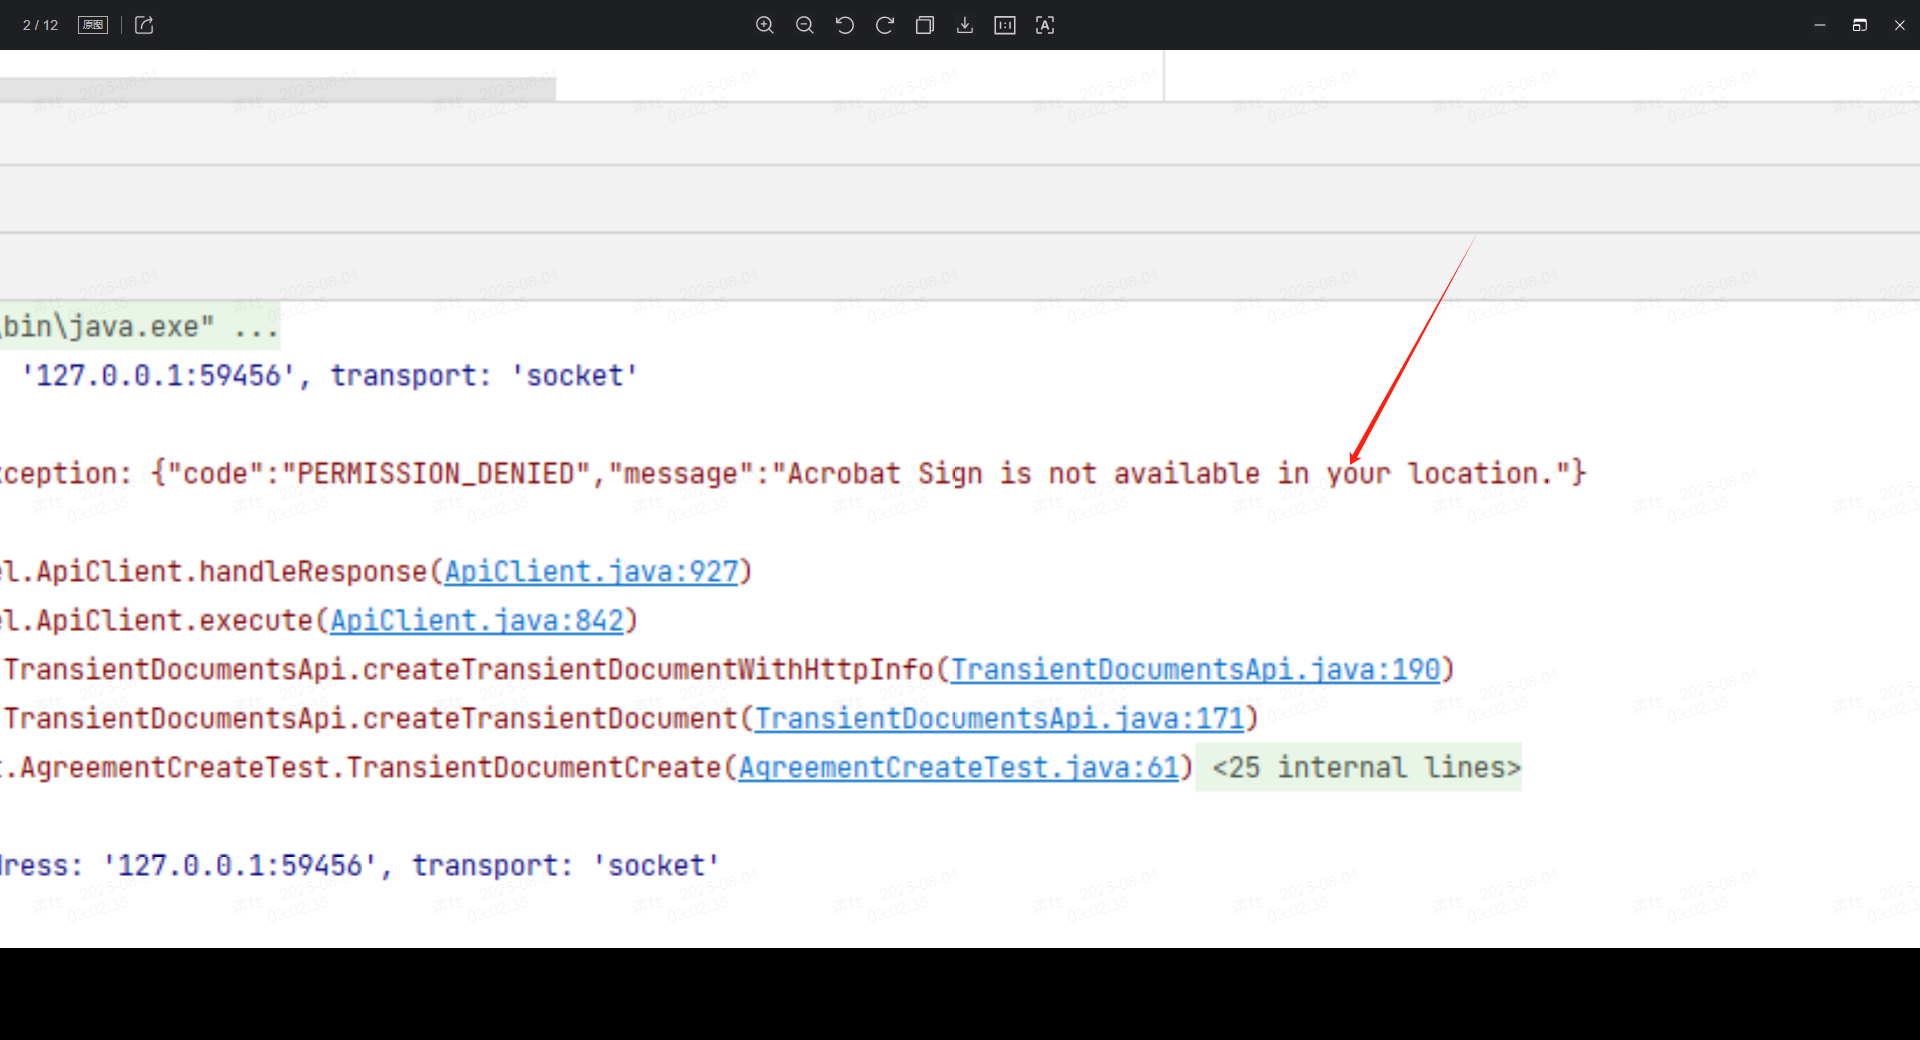
Task: Restore down the image viewer window
Action: coord(1860,25)
